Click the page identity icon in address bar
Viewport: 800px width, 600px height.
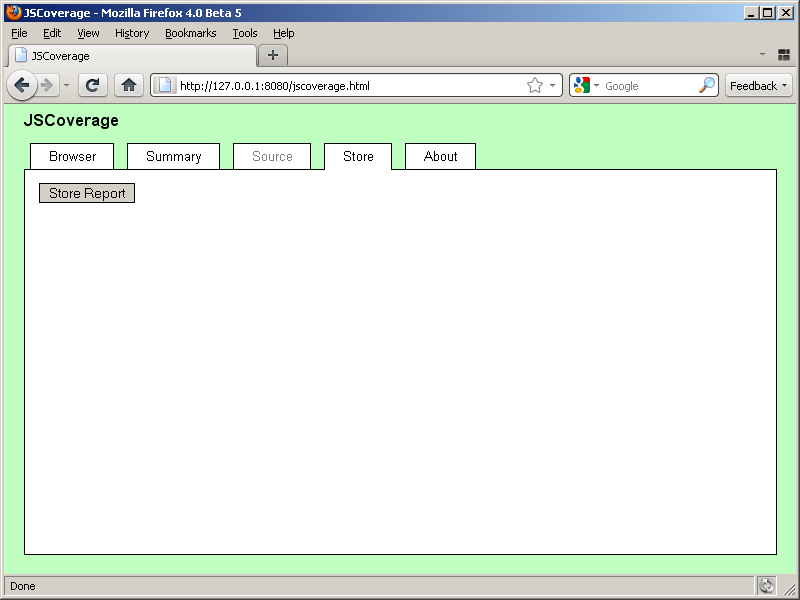click(165, 85)
